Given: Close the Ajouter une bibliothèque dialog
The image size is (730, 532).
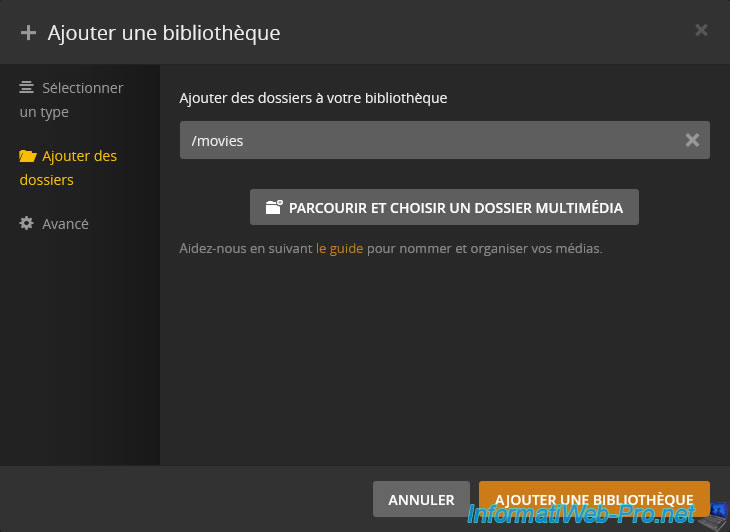Looking at the screenshot, I should (x=701, y=30).
